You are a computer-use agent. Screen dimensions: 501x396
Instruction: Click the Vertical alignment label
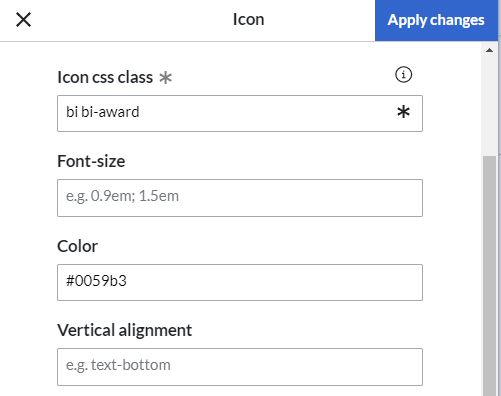point(125,330)
